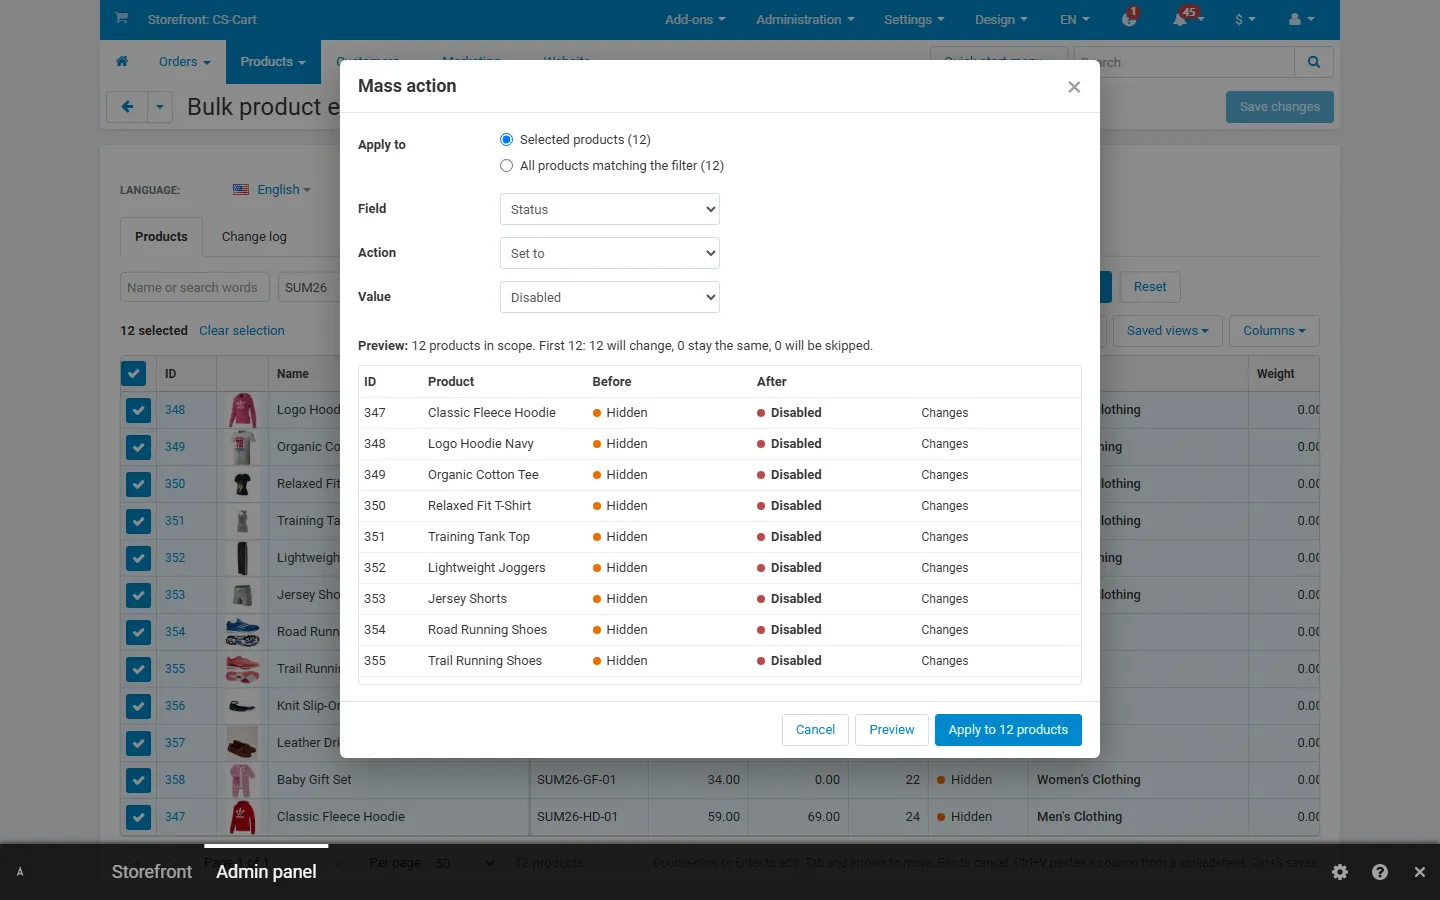Click the Clear selection link
Image resolution: width=1440 pixels, height=900 pixels.
pos(242,331)
